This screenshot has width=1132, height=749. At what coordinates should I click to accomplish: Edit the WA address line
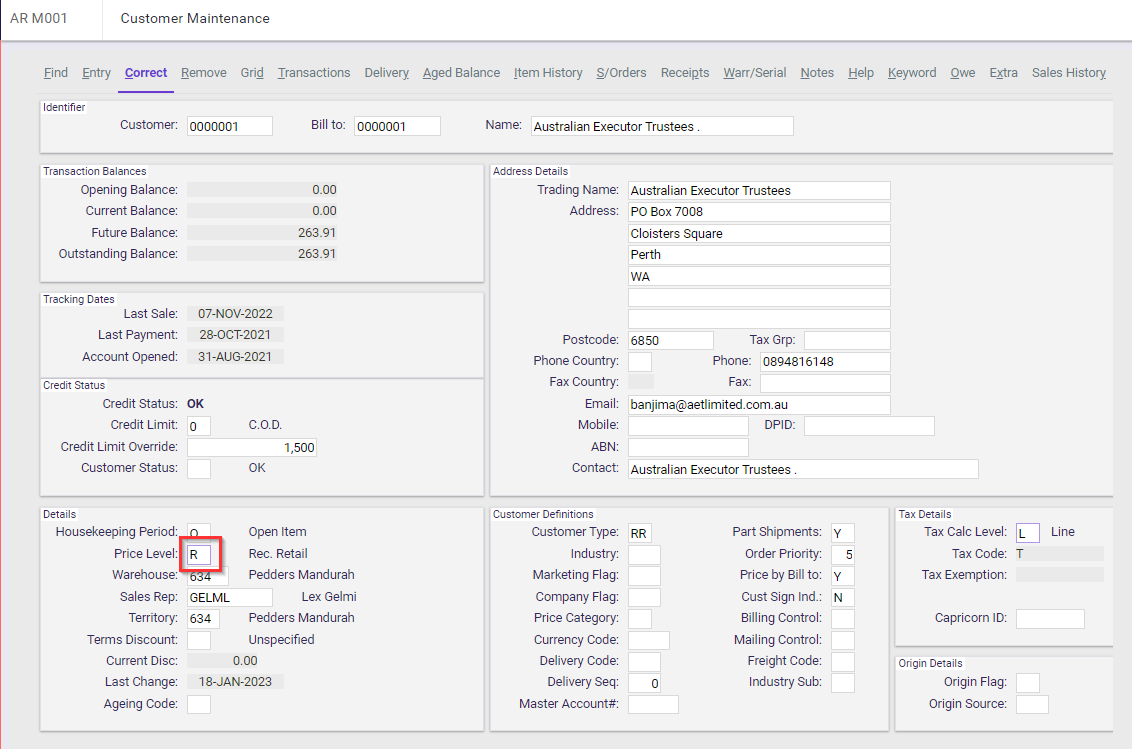tap(759, 276)
